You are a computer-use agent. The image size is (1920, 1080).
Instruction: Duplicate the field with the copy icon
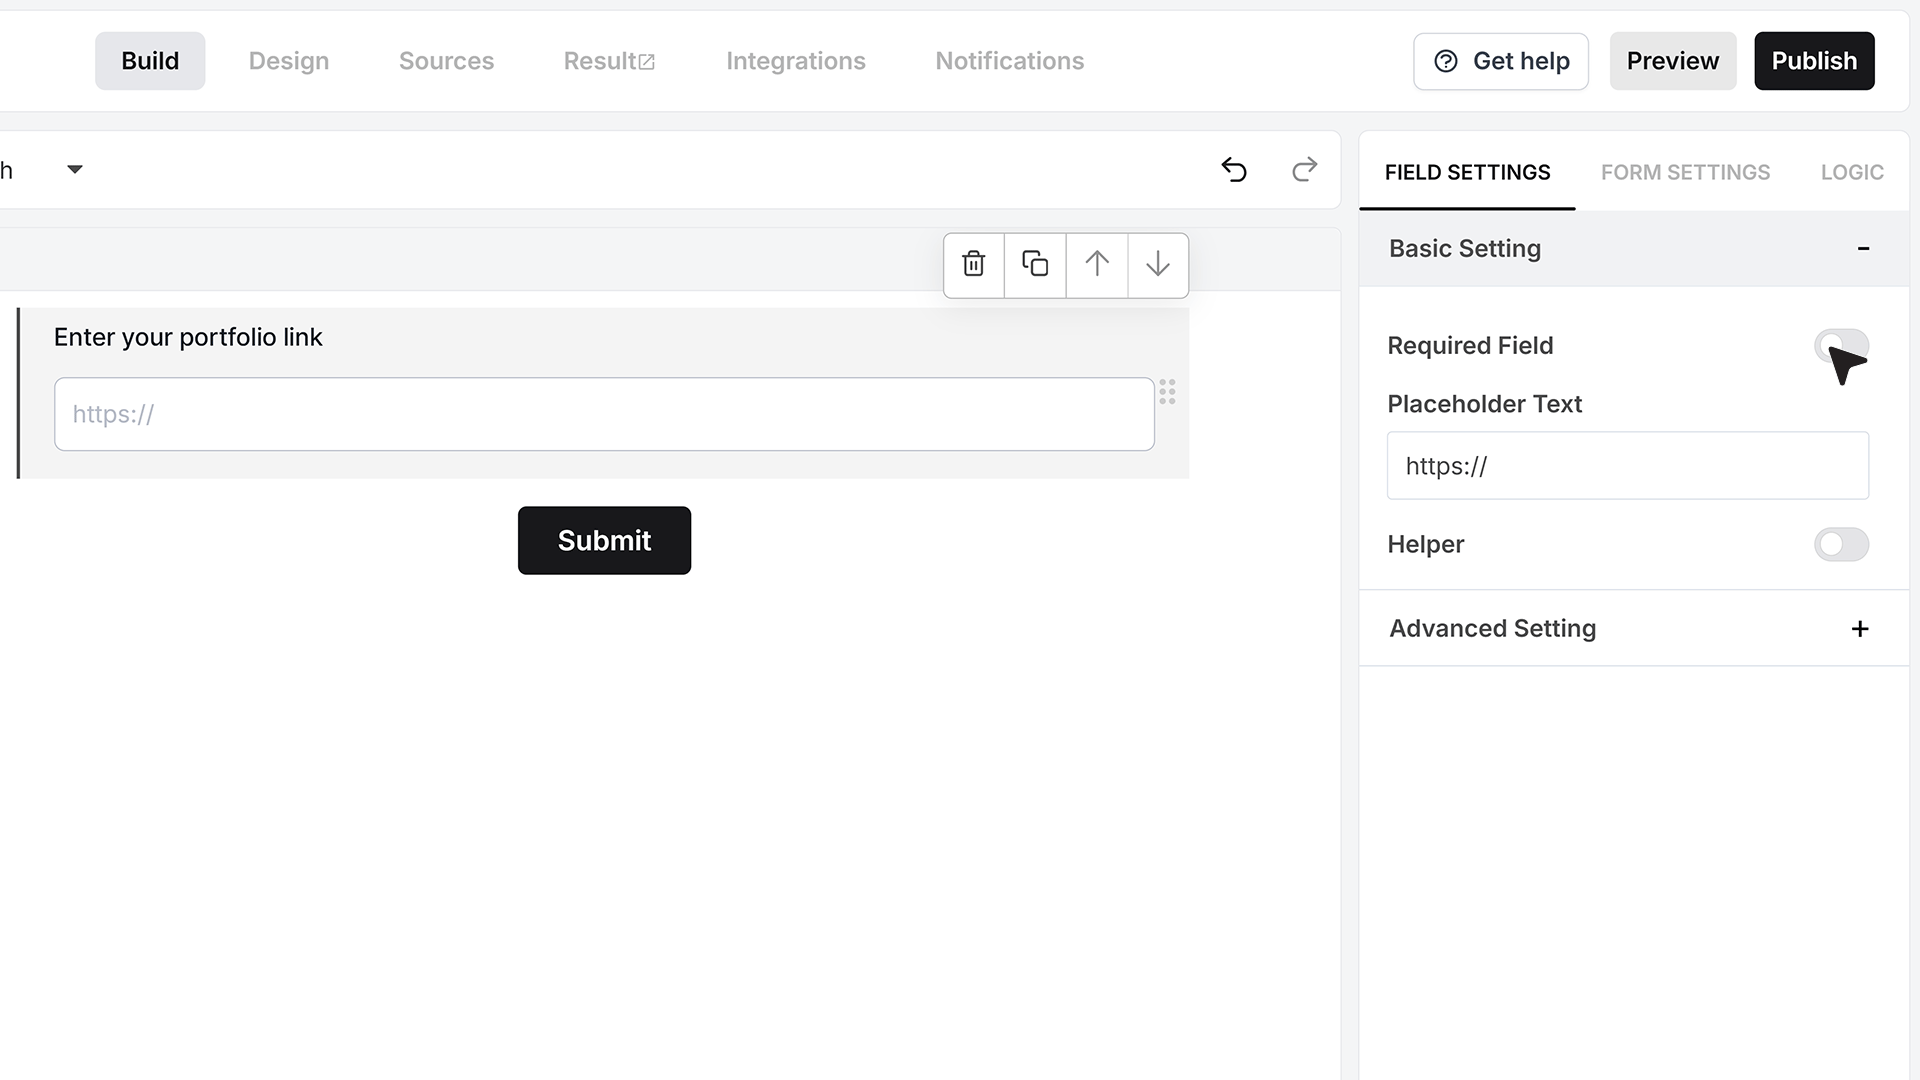point(1035,265)
